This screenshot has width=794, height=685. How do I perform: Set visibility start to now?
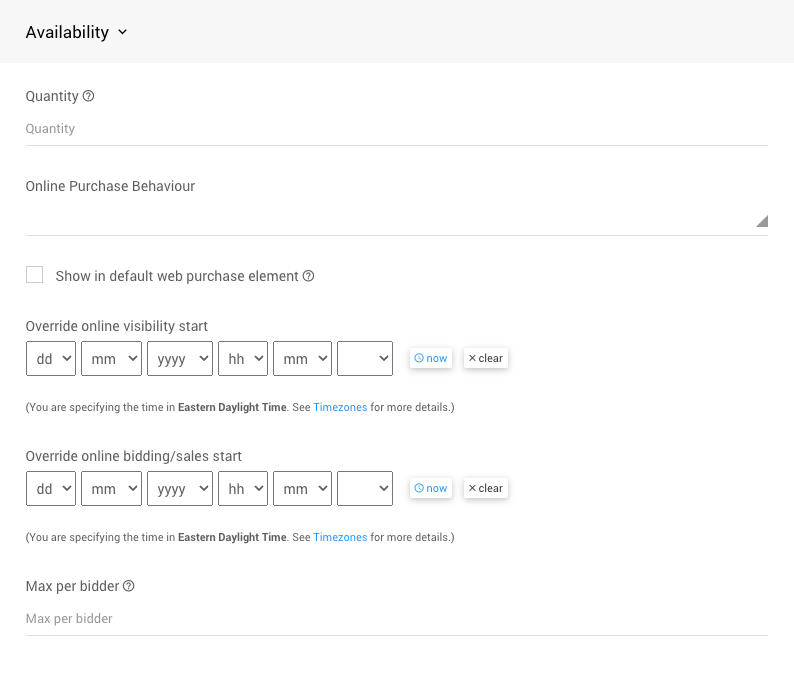(431, 358)
